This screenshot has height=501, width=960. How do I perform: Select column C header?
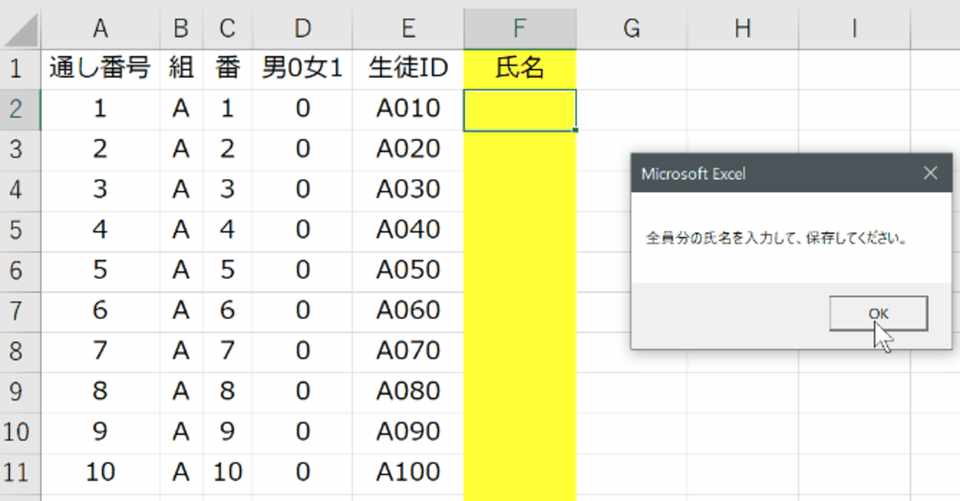[227, 29]
